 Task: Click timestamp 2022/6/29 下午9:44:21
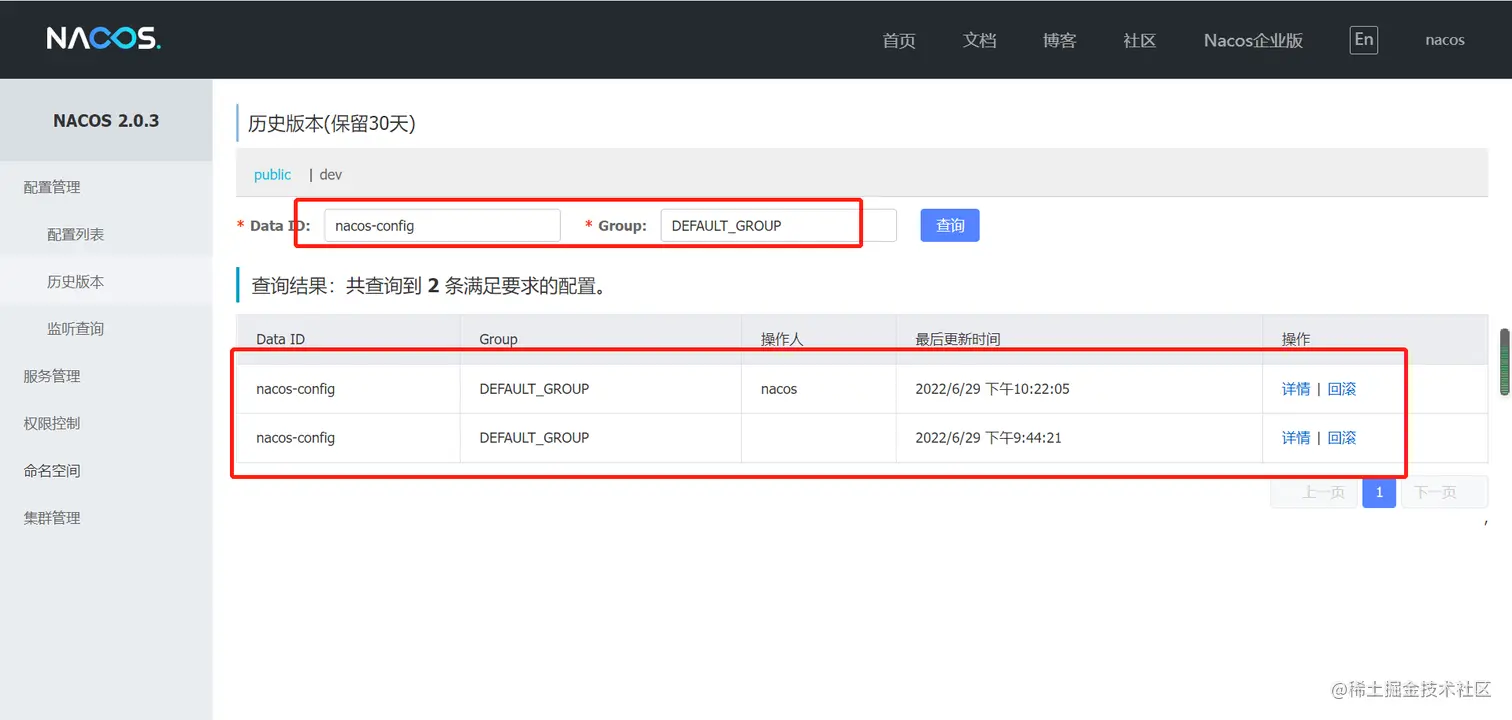988,438
